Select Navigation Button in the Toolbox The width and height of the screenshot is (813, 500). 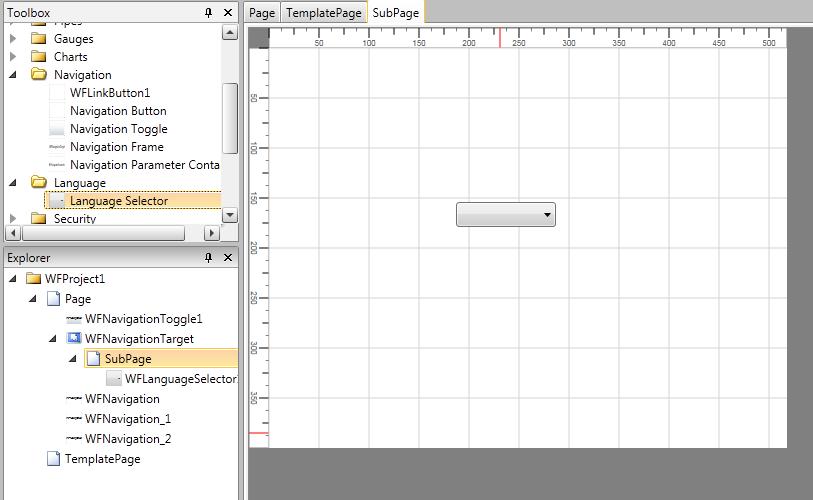pyautogui.click(x=118, y=111)
